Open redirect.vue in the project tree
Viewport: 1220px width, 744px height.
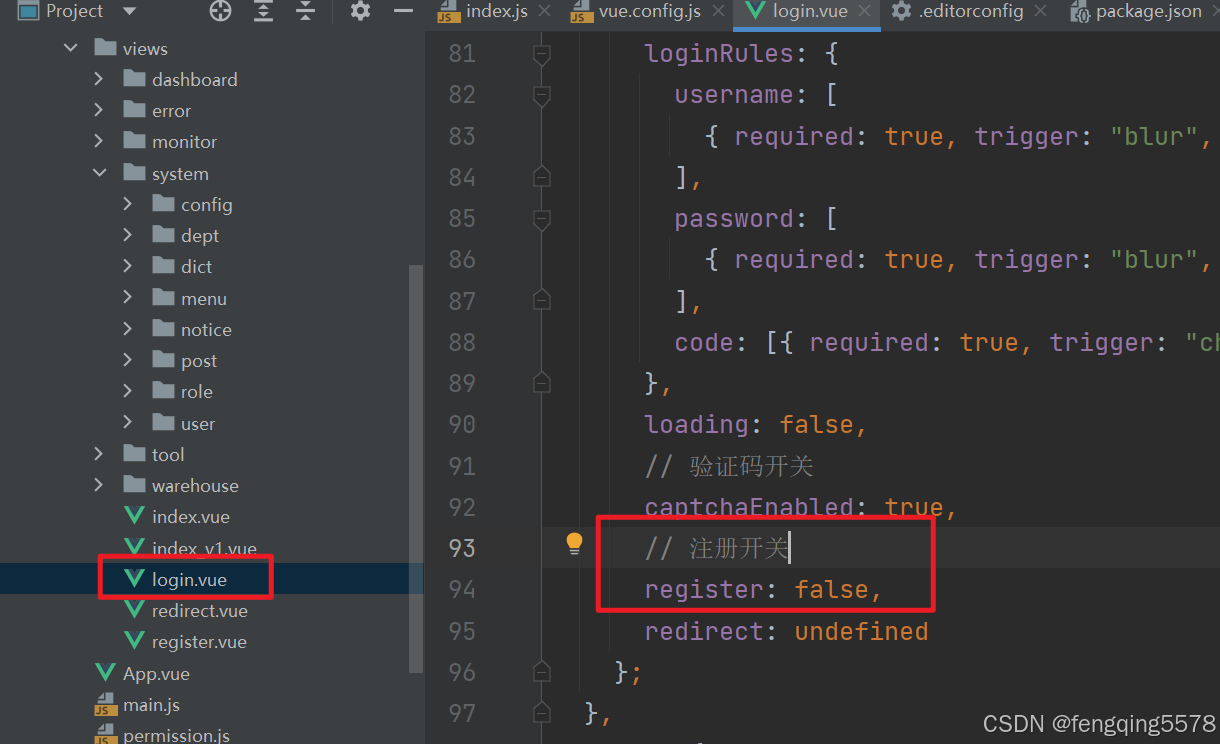pyautogui.click(x=199, y=610)
